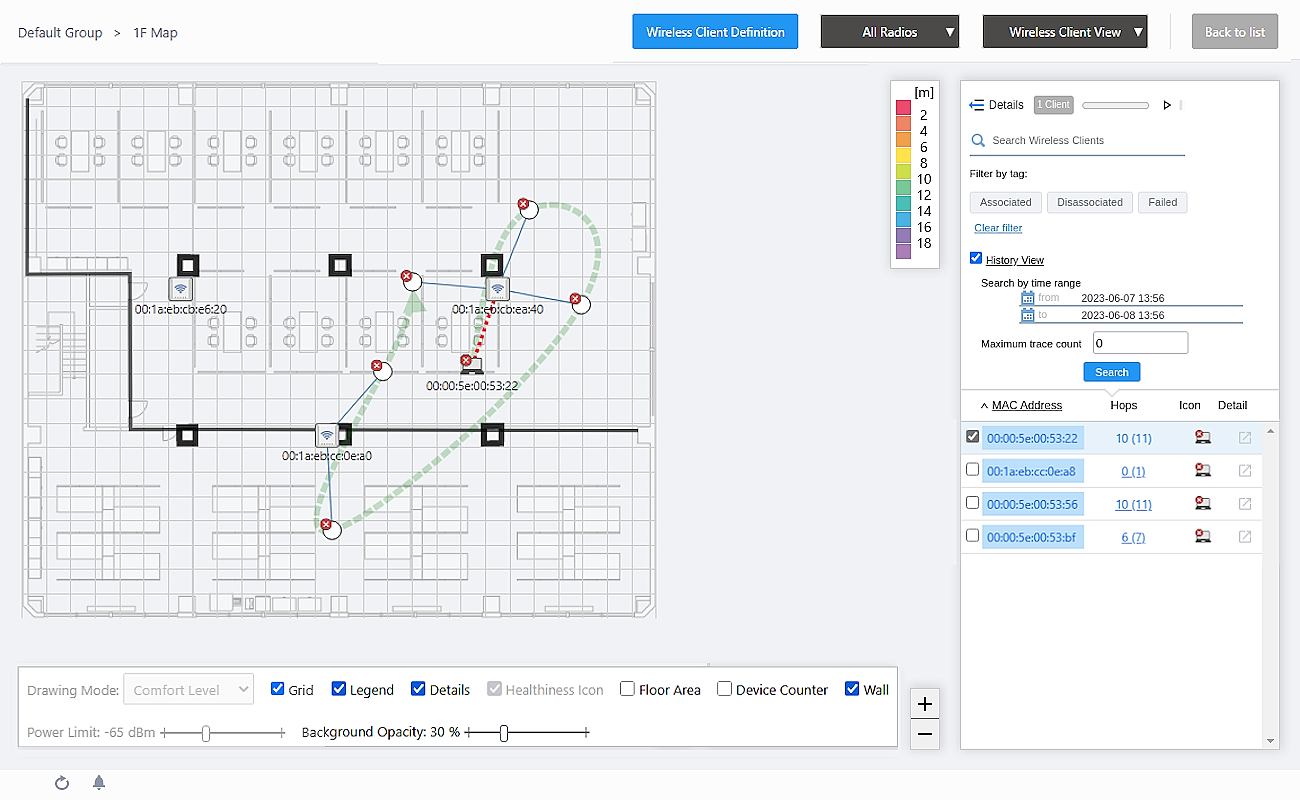
Task: Click the Wireless Client Definition button
Action: (x=715, y=32)
